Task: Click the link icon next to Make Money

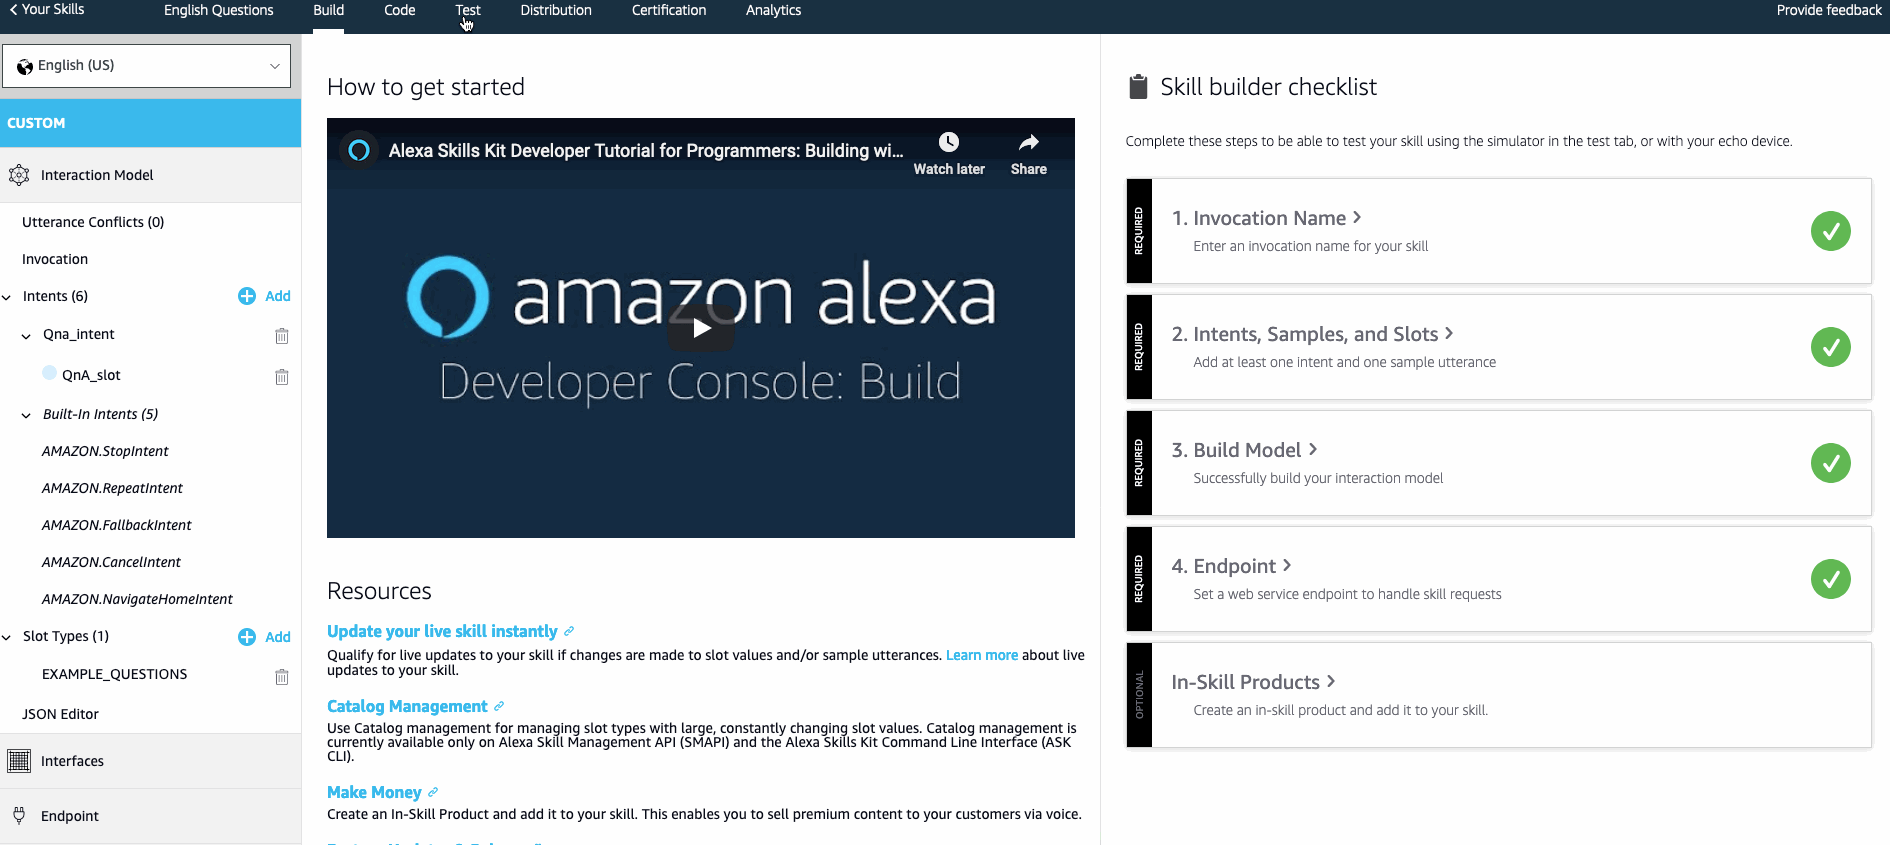Action: [433, 792]
